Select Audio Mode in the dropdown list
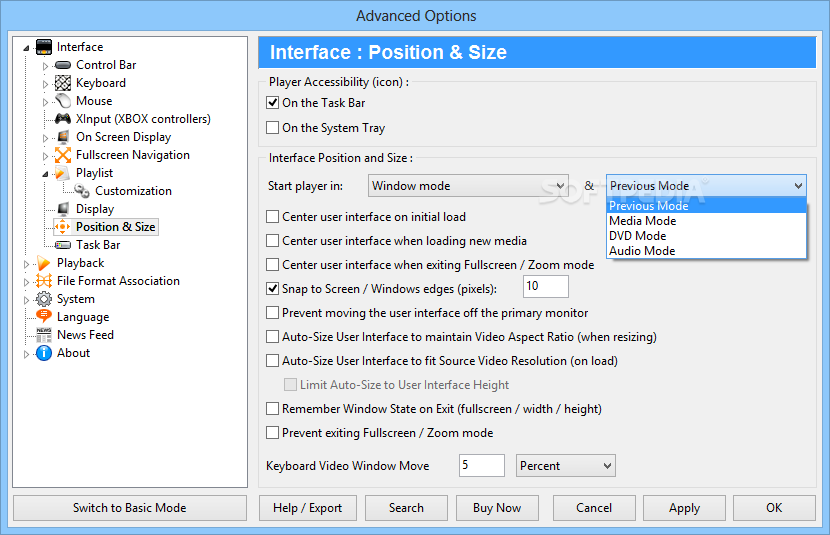The image size is (830, 535). pos(641,251)
